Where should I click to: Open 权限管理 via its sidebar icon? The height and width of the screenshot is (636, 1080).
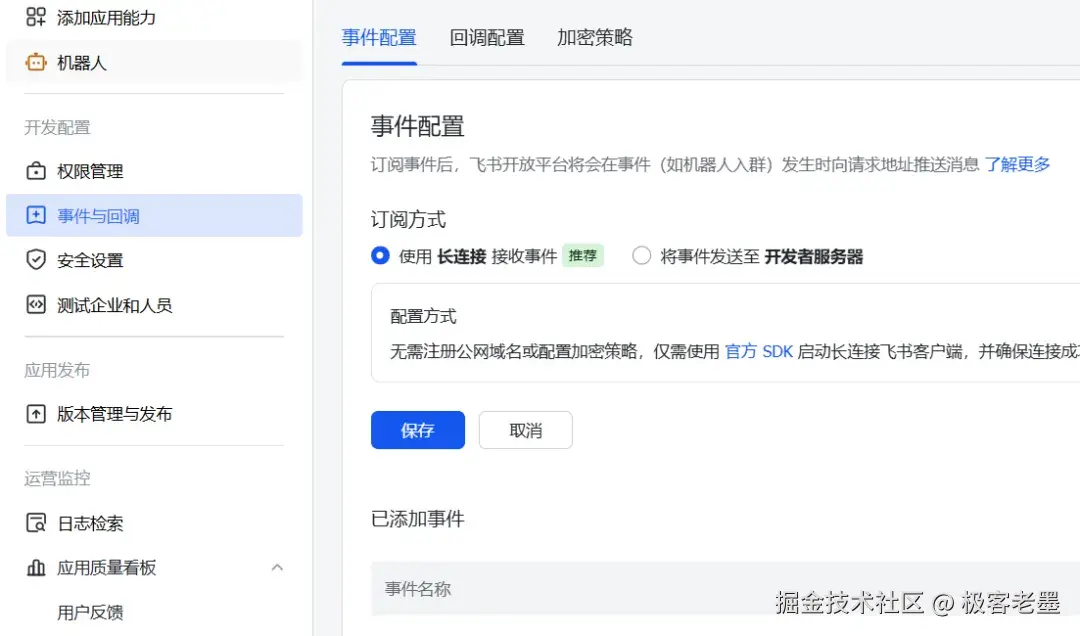point(34,171)
